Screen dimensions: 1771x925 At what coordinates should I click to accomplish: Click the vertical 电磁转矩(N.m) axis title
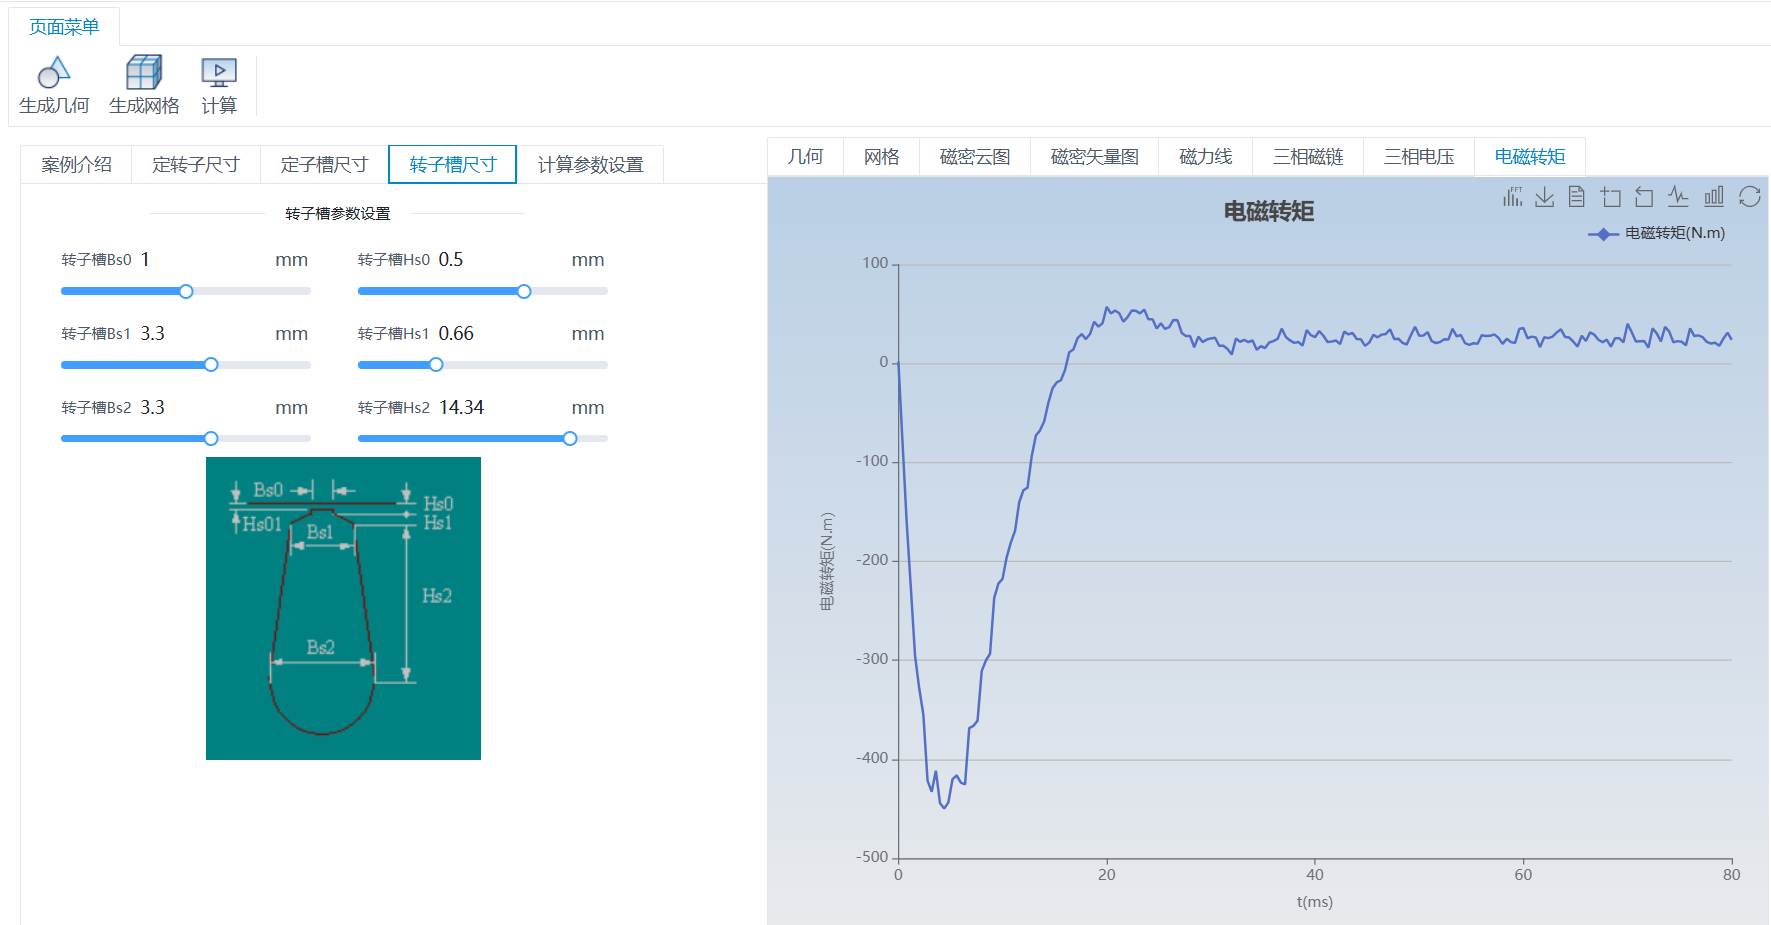827,561
